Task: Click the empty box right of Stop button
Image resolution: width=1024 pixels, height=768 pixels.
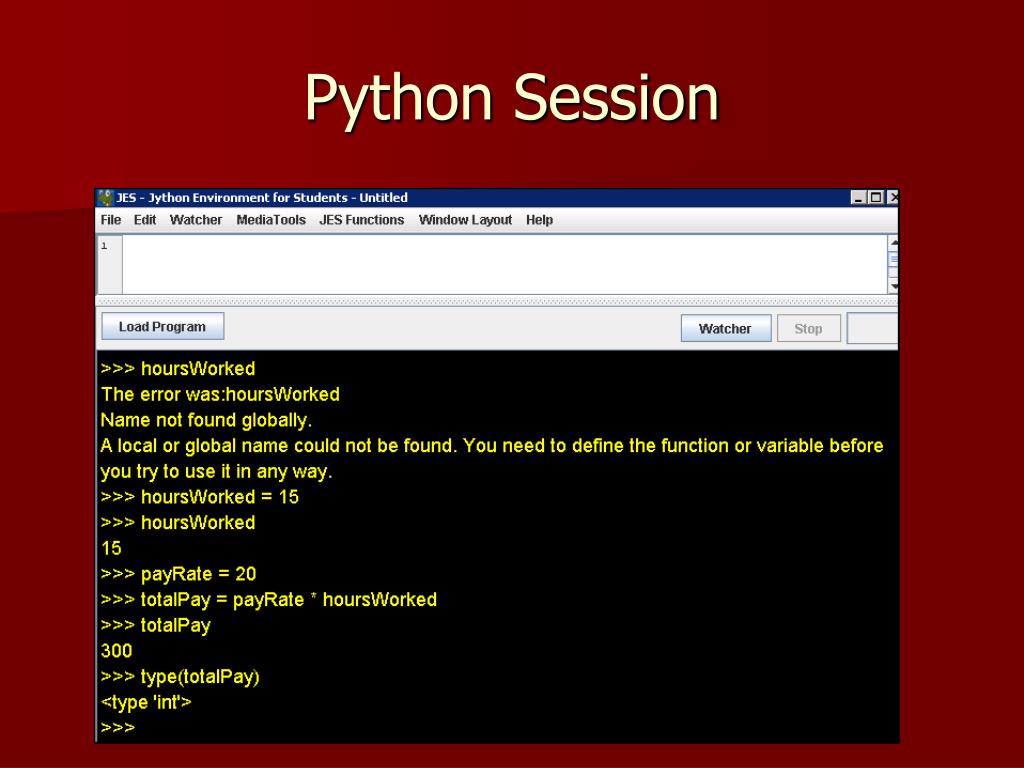Action: pyautogui.click(x=872, y=328)
